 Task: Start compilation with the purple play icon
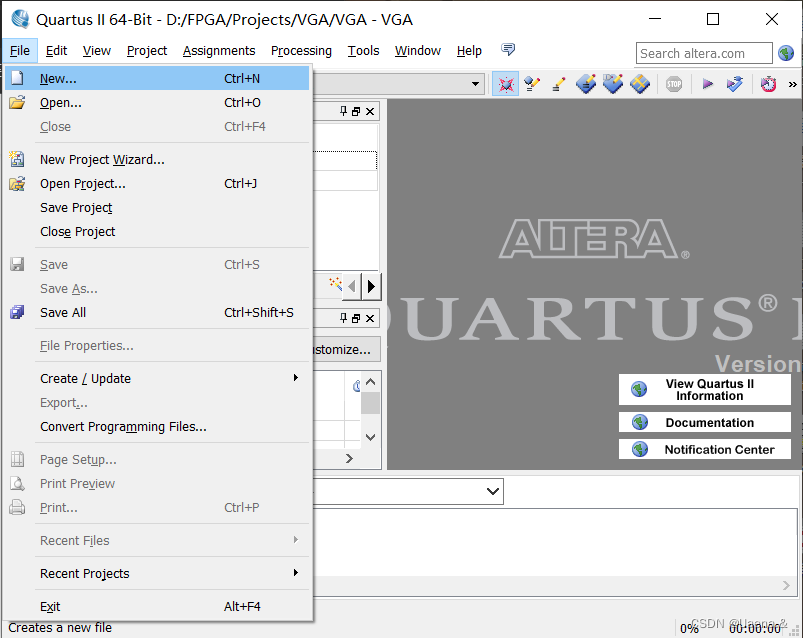[708, 84]
